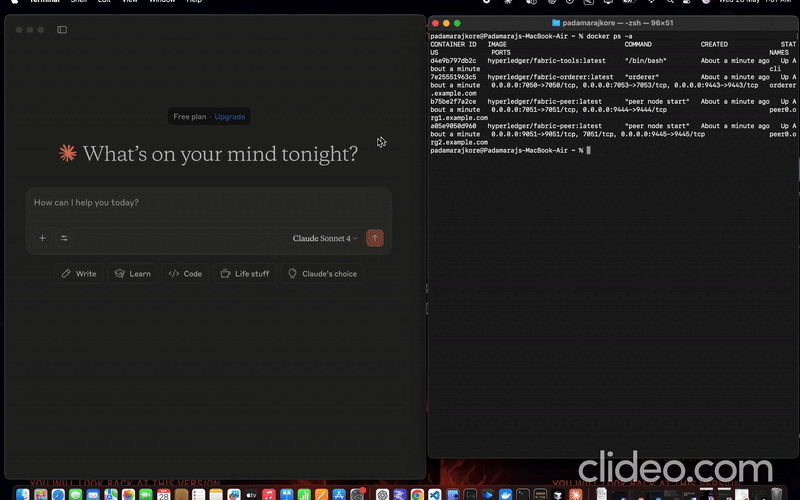Click the NAMES column header in Terminal
This screenshot has width=800, height=500.
tap(779, 53)
